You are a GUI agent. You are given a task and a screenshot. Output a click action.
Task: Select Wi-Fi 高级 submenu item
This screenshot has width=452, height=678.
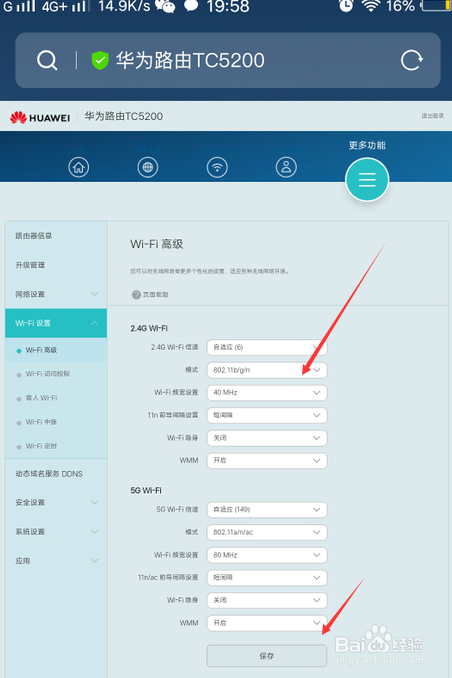tap(56, 350)
